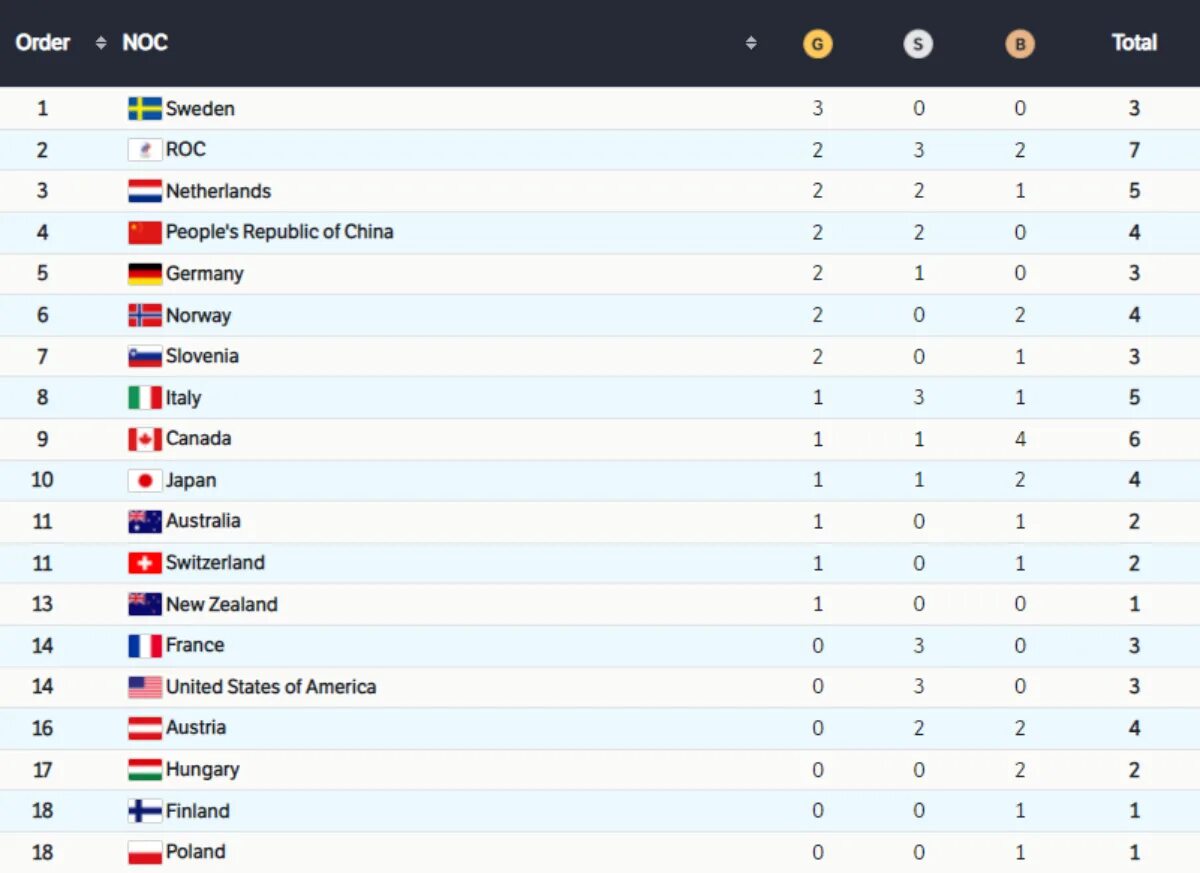The image size is (1200, 873).
Task: Click the Sweden flag icon
Action: [x=145, y=108]
